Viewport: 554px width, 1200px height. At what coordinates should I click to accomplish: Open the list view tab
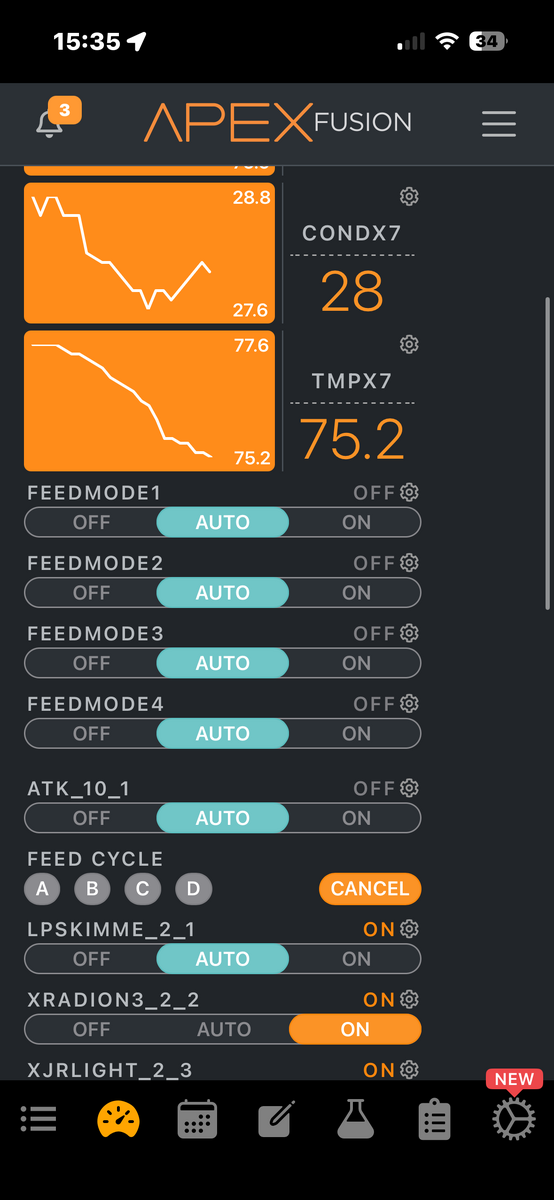(x=39, y=1119)
